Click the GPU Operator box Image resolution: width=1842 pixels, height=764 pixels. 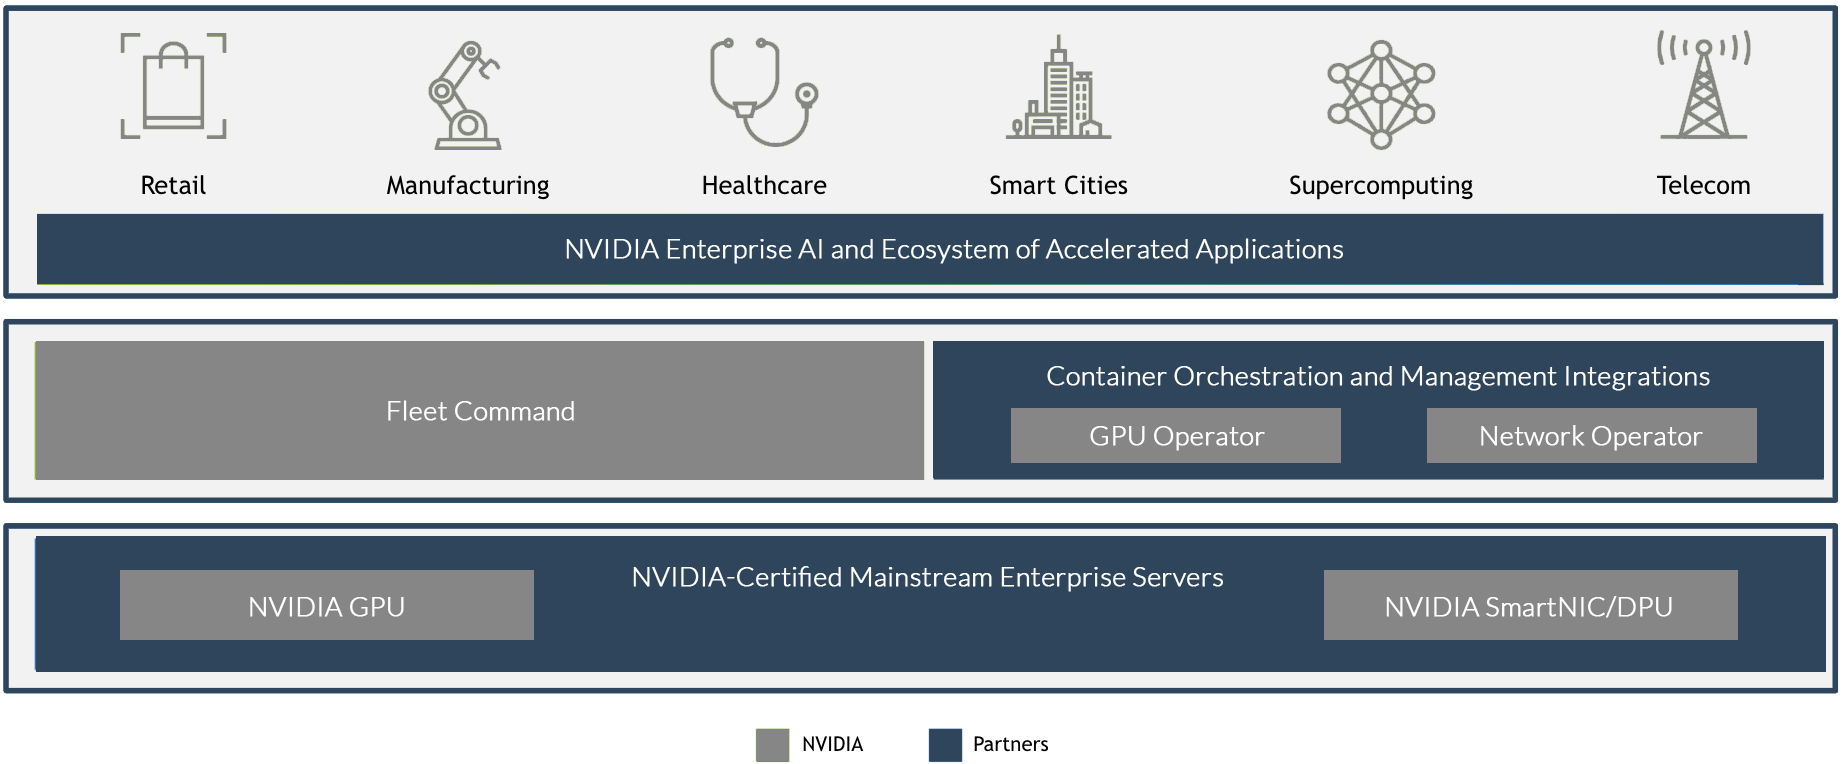[1176, 436]
